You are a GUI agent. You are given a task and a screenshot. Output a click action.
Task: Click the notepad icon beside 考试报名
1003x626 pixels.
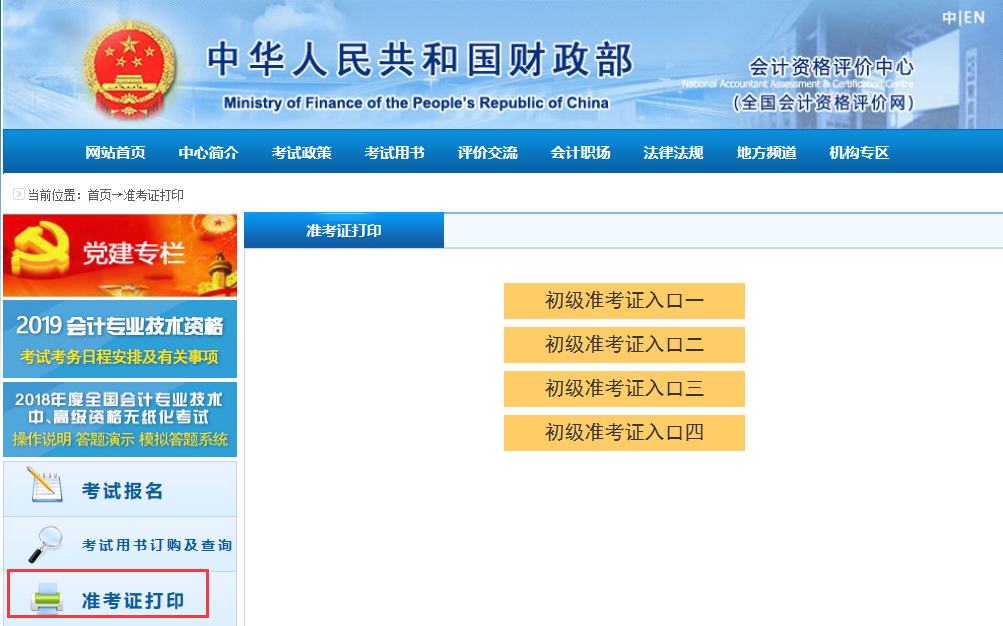pyautogui.click(x=45, y=486)
